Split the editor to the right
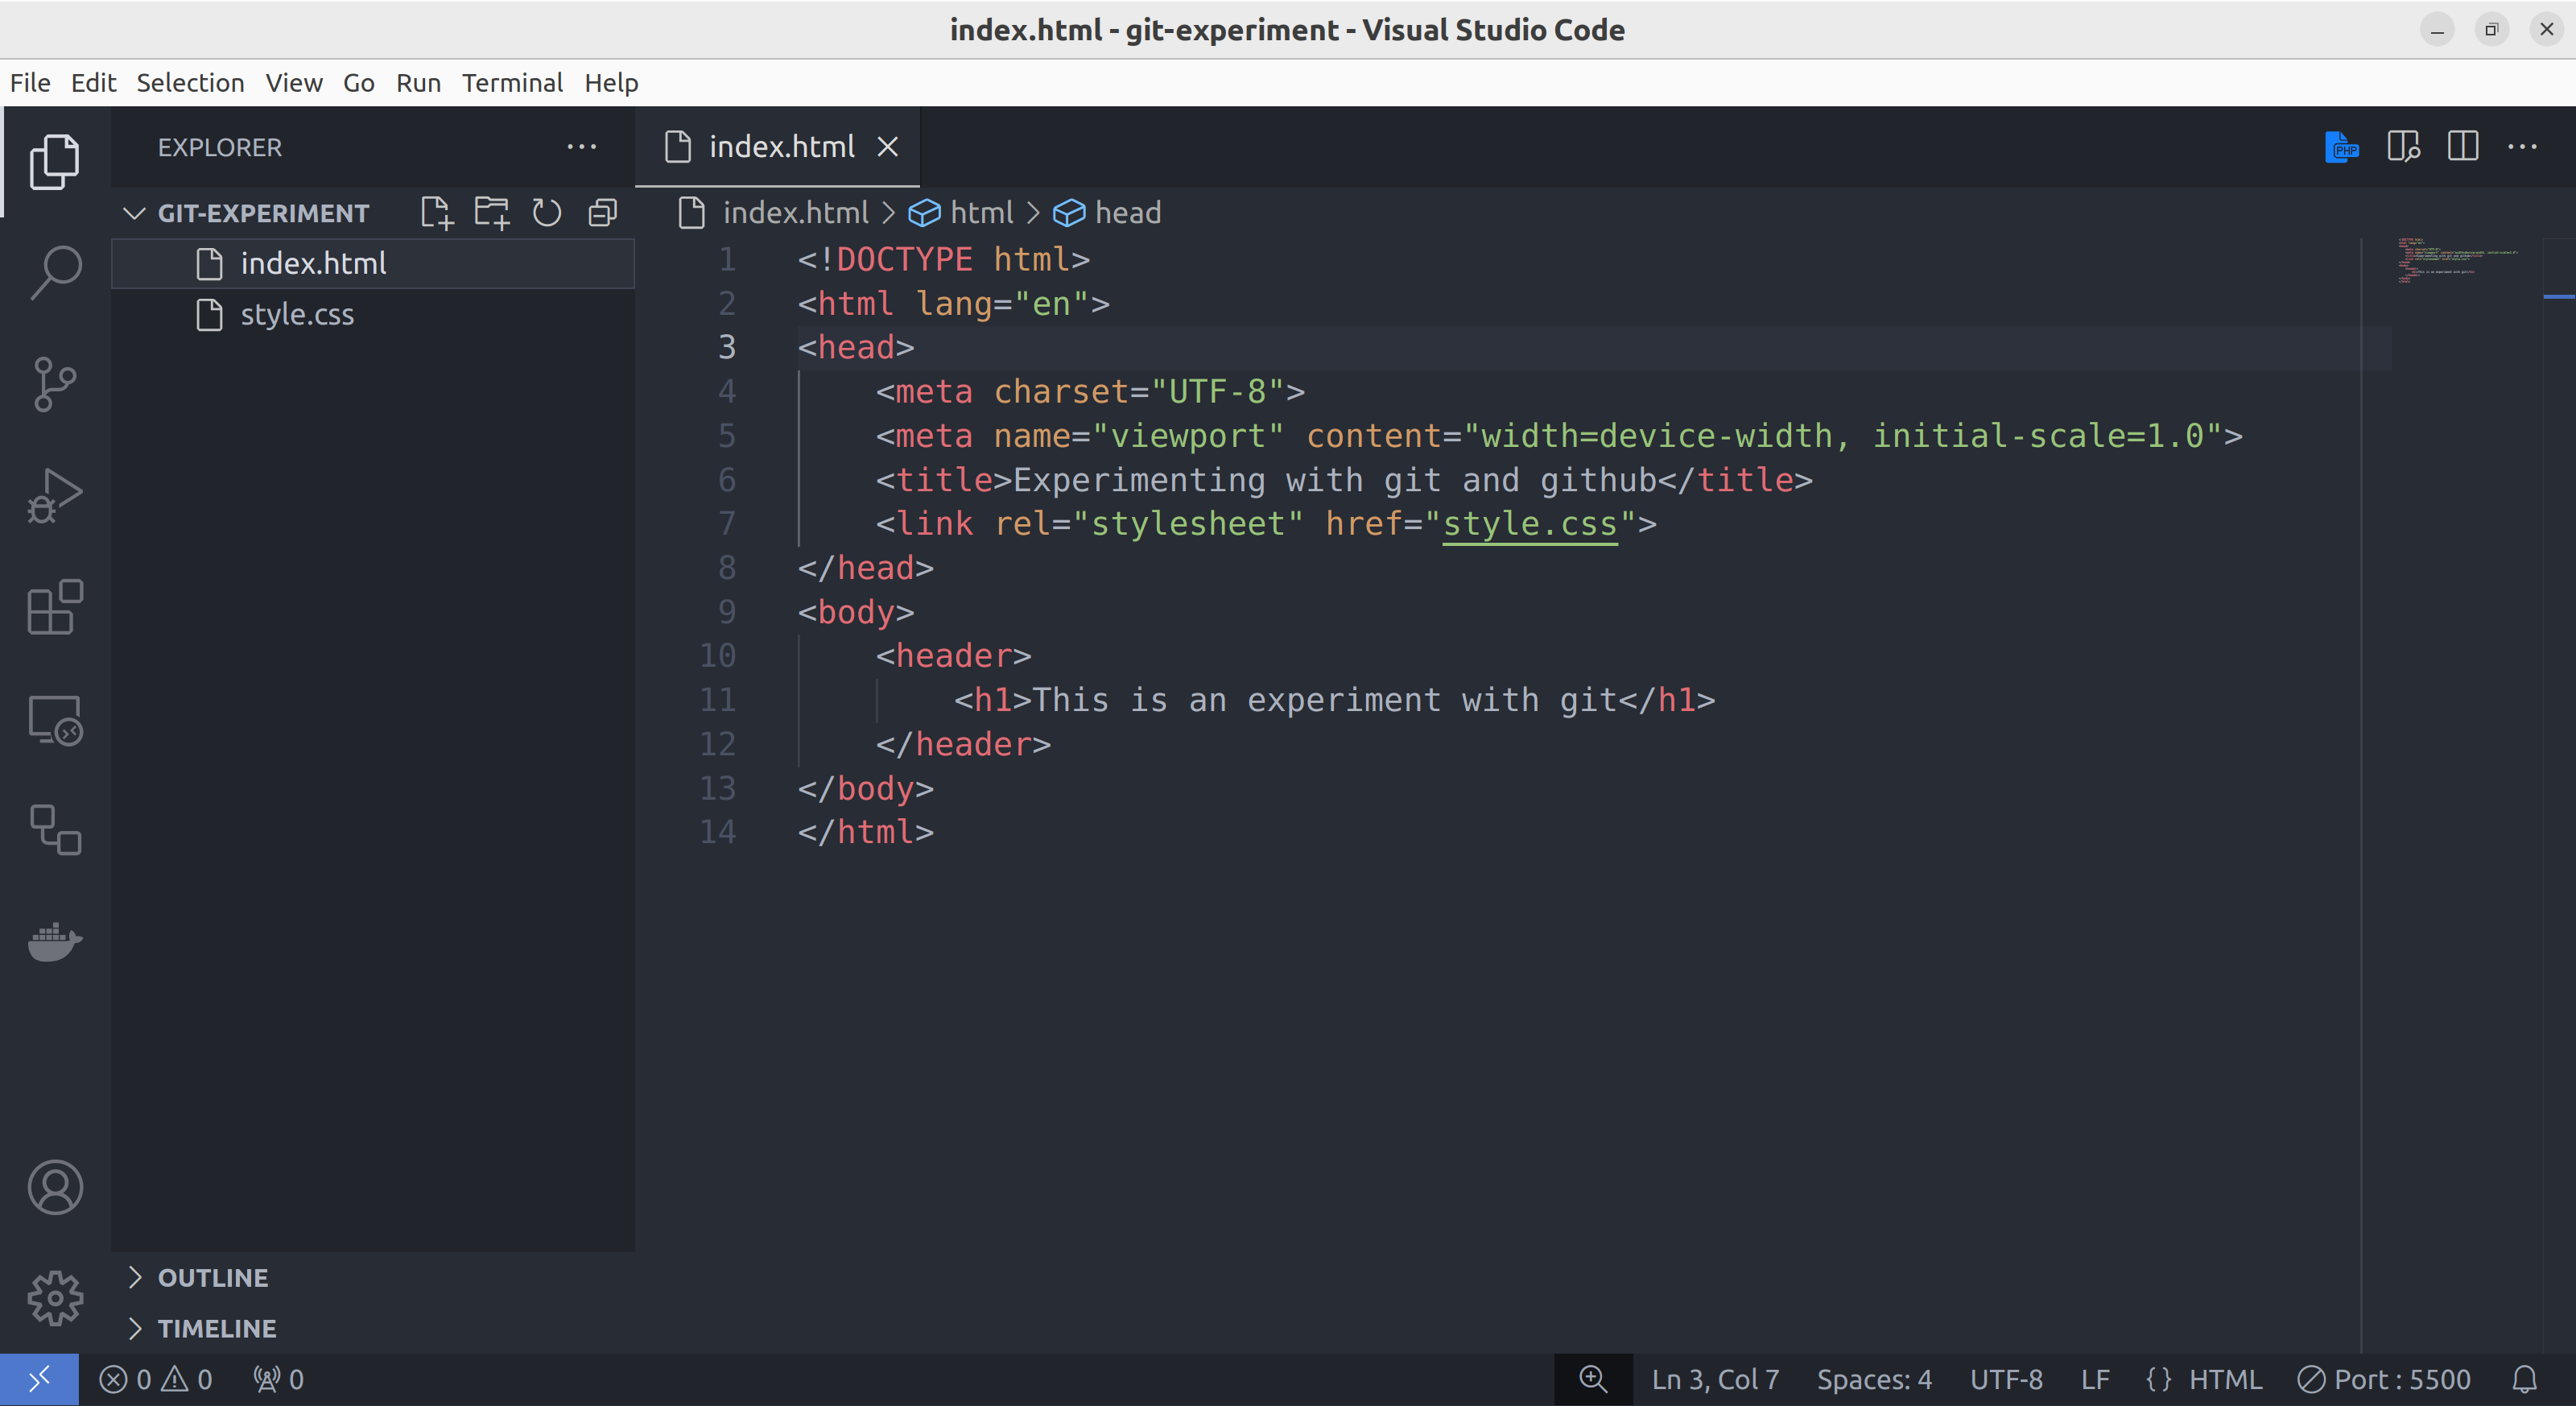Image resolution: width=2576 pixels, height=1406 pixels. tap(2463, 147)
